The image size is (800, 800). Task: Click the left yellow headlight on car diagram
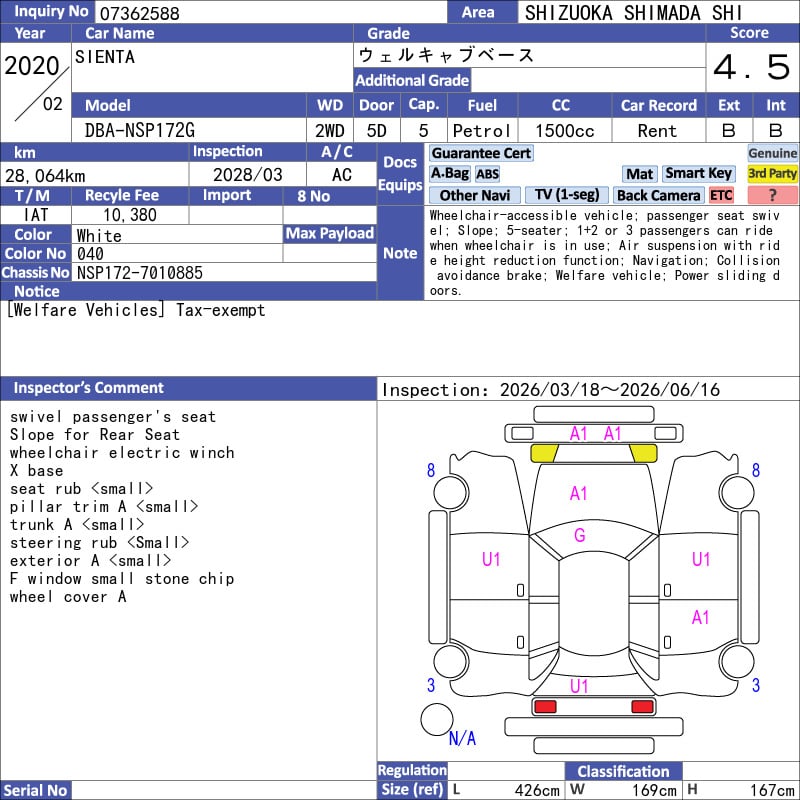point(544,453)
